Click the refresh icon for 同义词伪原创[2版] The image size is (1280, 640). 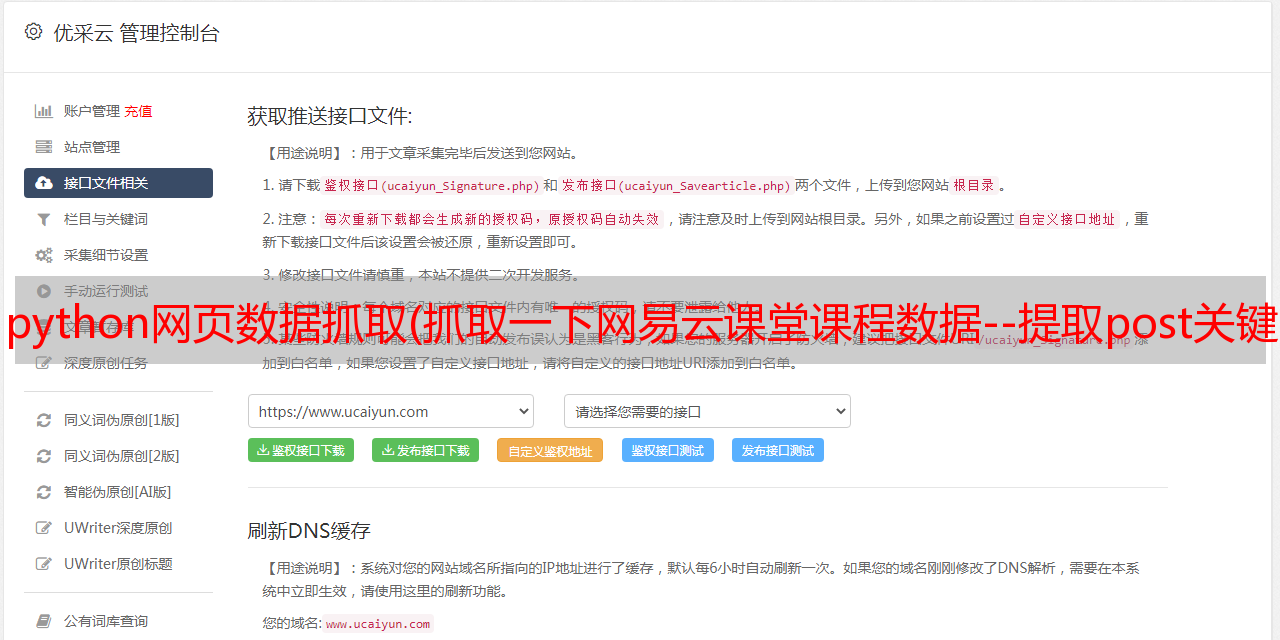(x=44, y=456)
